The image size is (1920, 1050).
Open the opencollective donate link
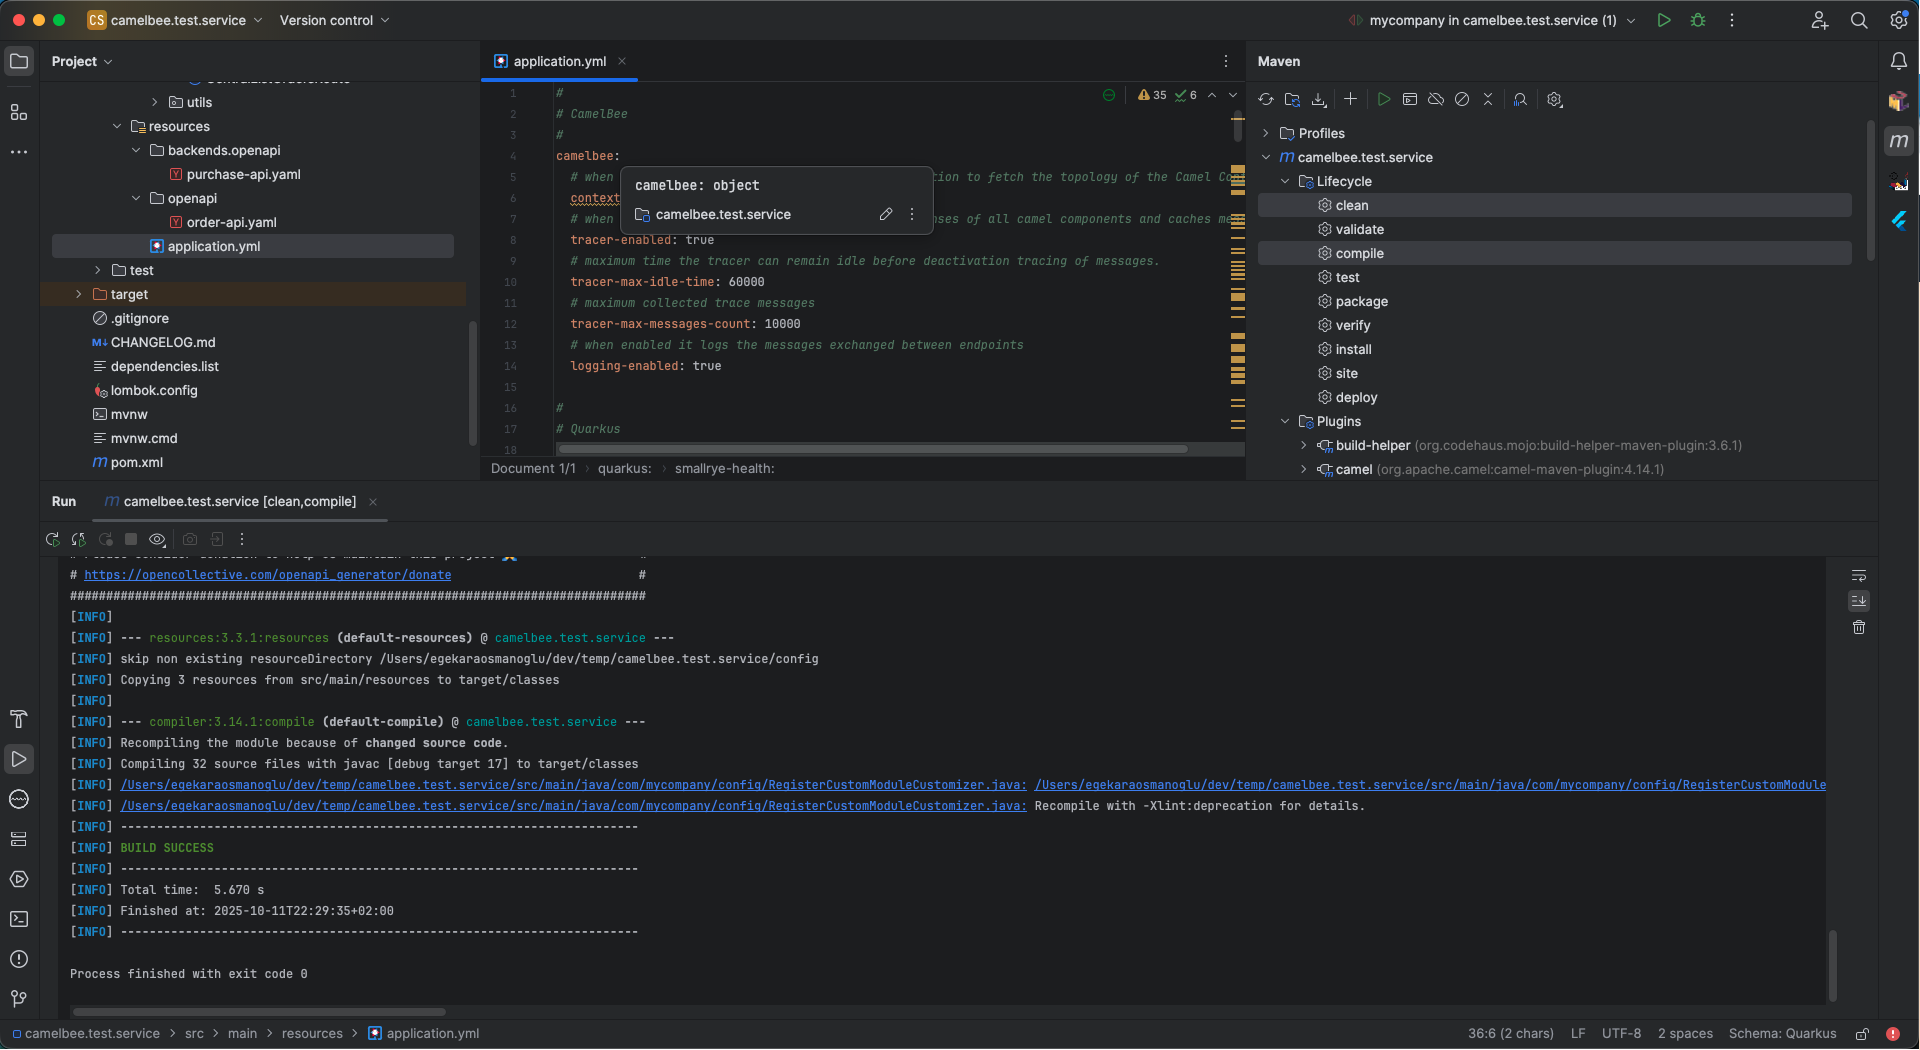click(265, 574)
